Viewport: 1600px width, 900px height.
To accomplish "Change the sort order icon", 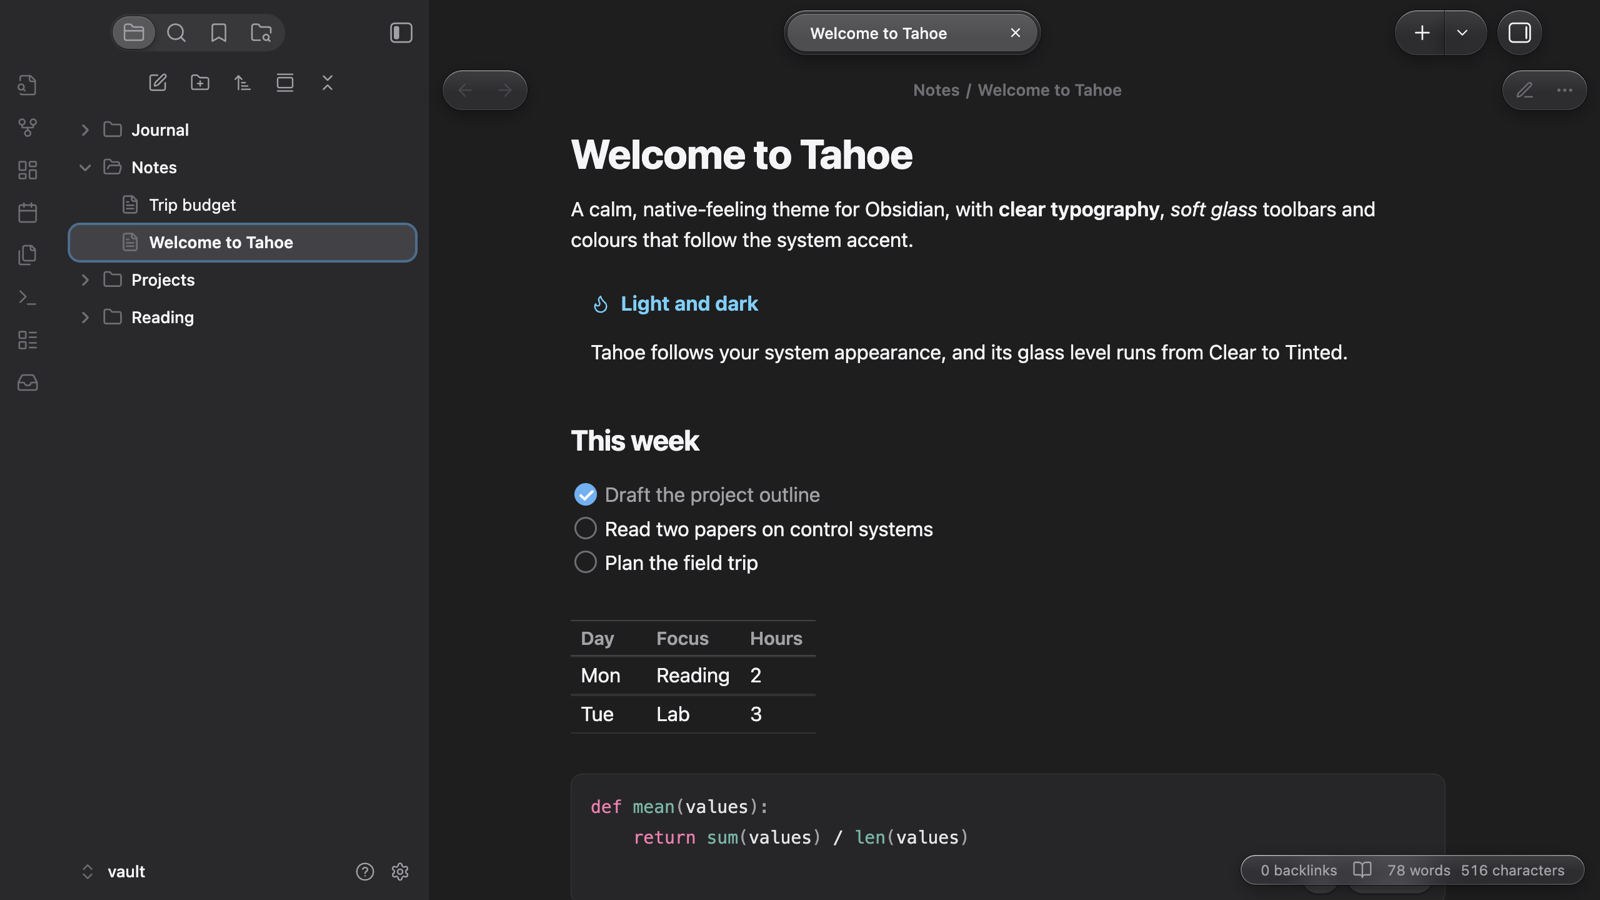I will tap(243, 83).
